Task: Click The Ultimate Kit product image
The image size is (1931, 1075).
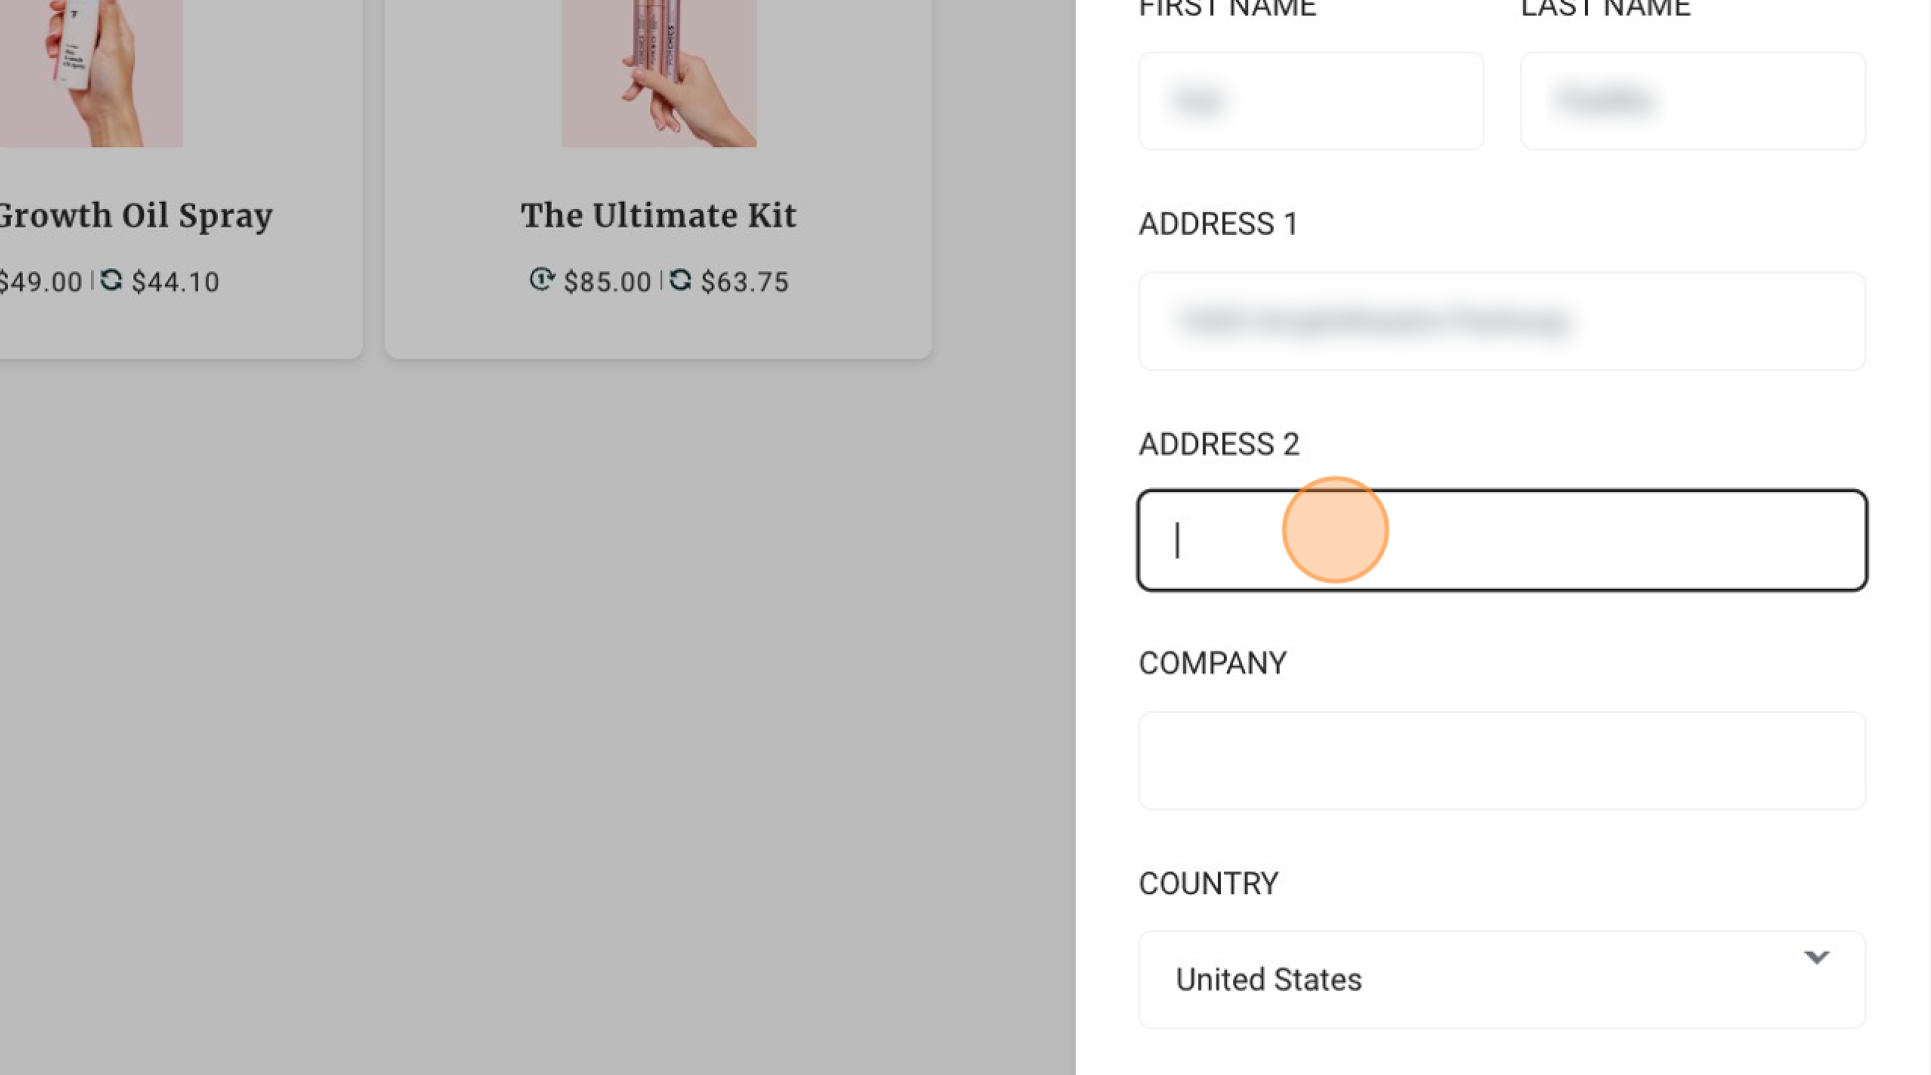Action: pyautogui.click(x=659, y=73)
